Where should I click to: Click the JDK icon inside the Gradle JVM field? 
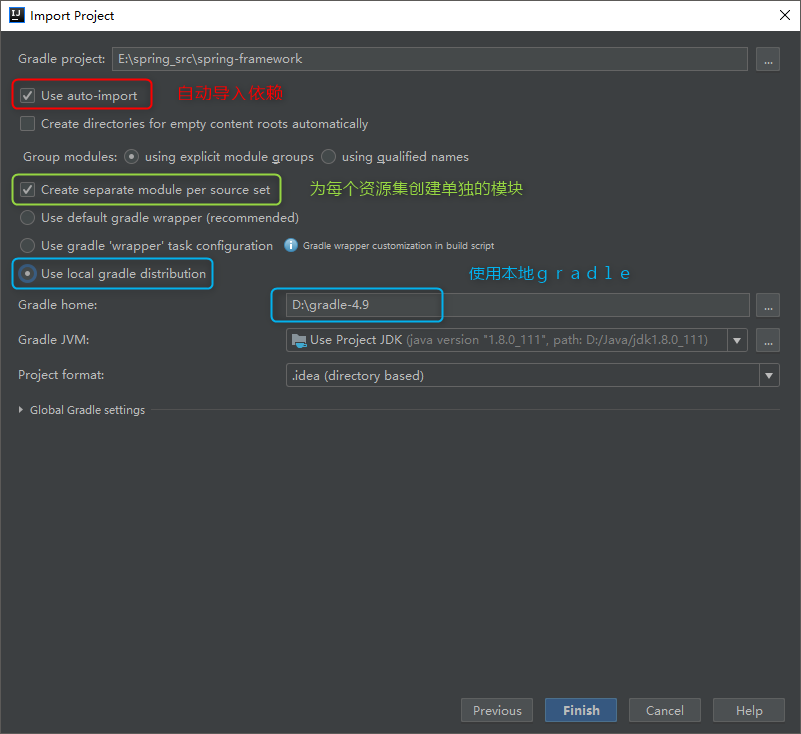297,339
